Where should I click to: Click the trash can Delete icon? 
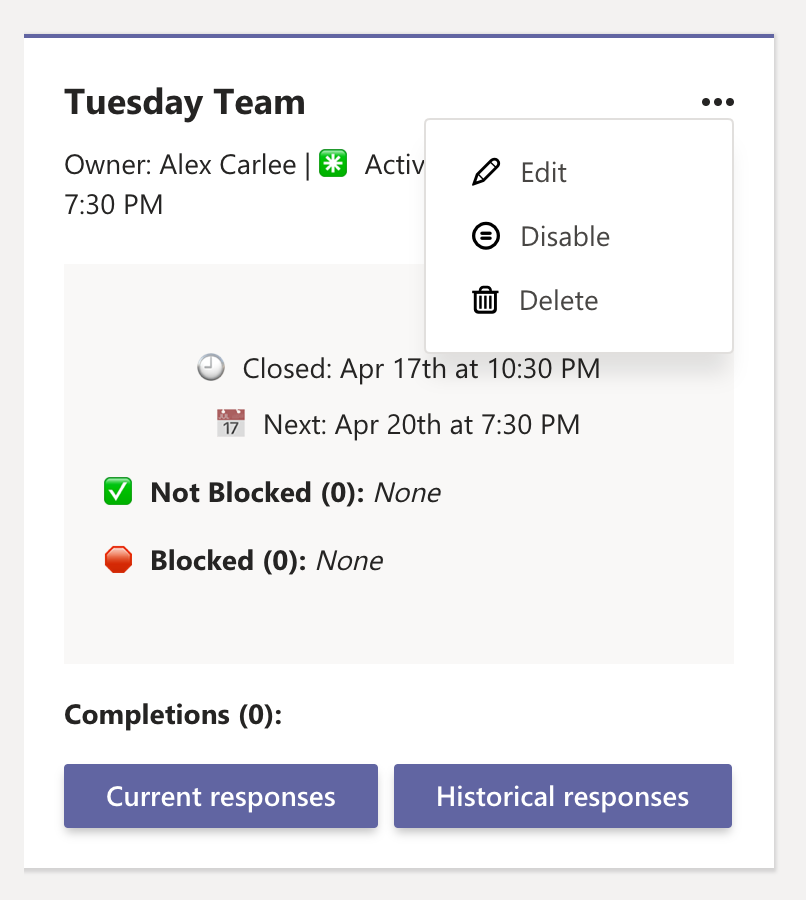[485, 300]
